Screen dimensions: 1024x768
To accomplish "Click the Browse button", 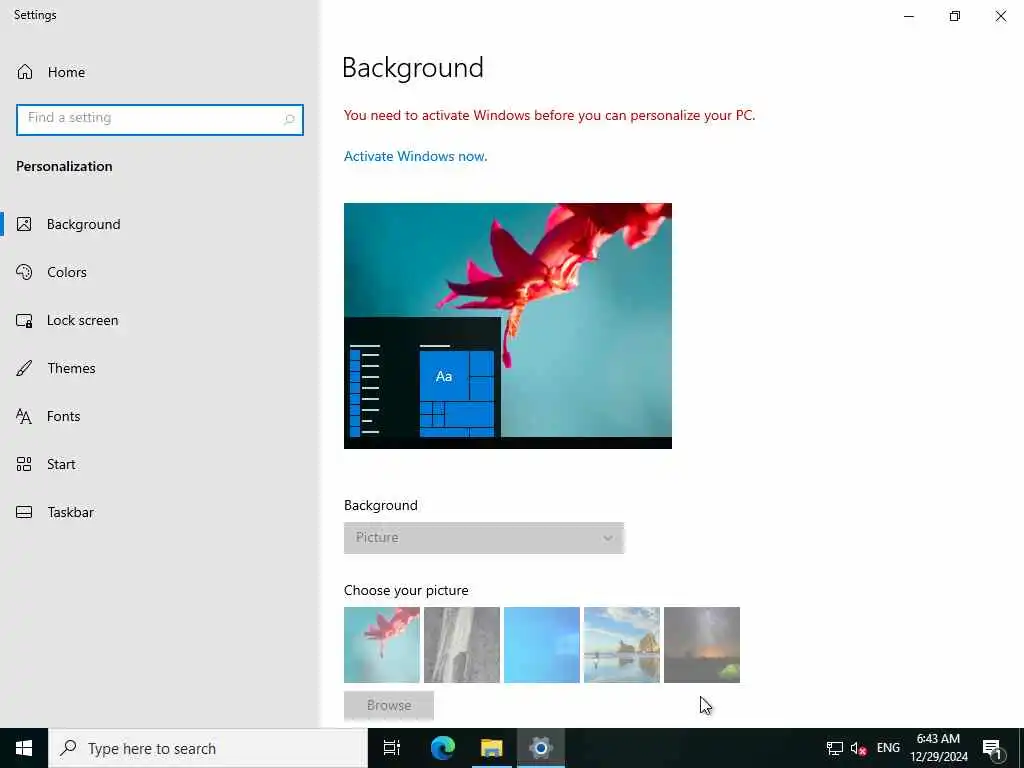I will pos(389,705).
